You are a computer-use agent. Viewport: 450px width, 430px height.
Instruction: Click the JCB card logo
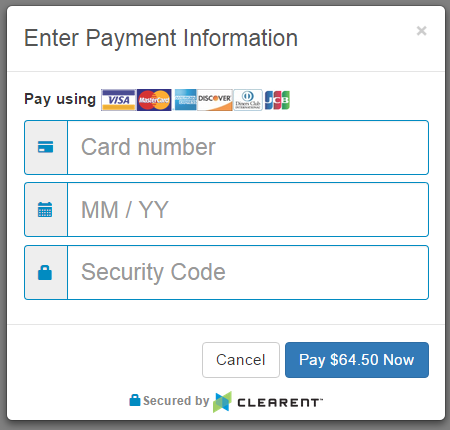[277, 100]
